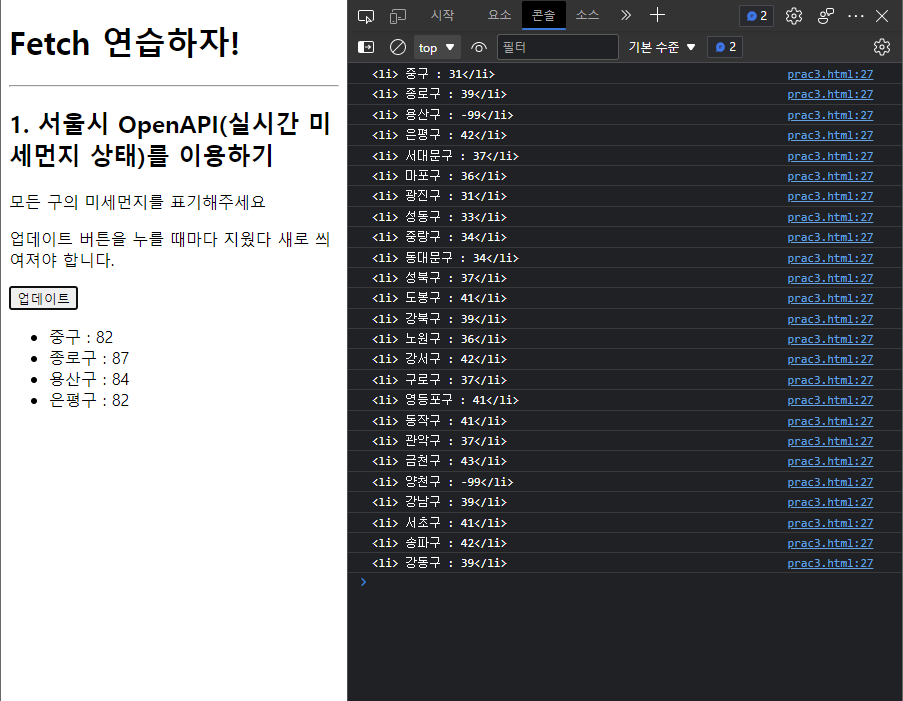Select console log '금천구 : 43'

pos(439,461)
